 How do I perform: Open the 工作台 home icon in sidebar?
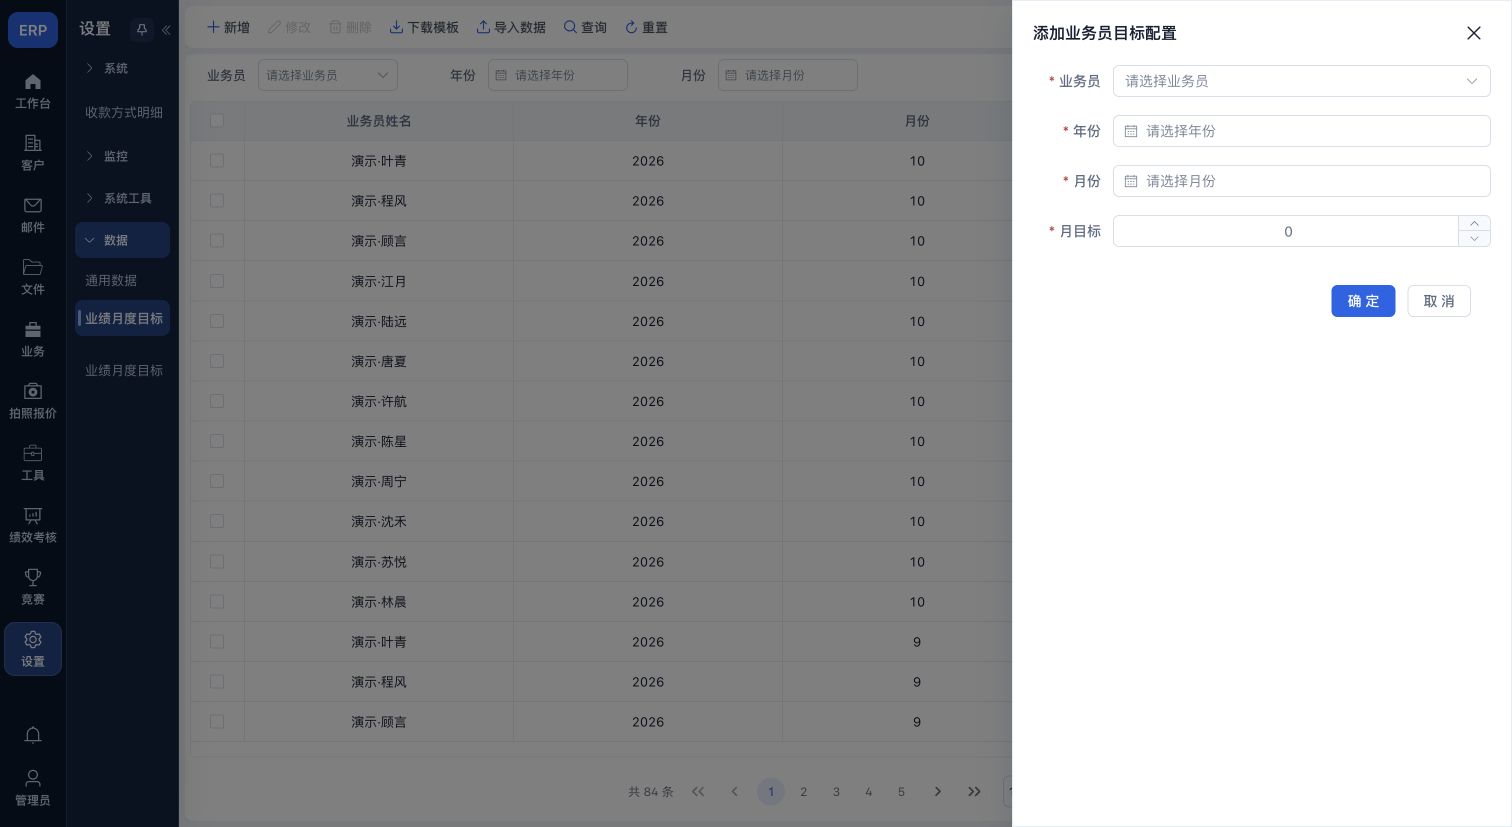(33, 91)
